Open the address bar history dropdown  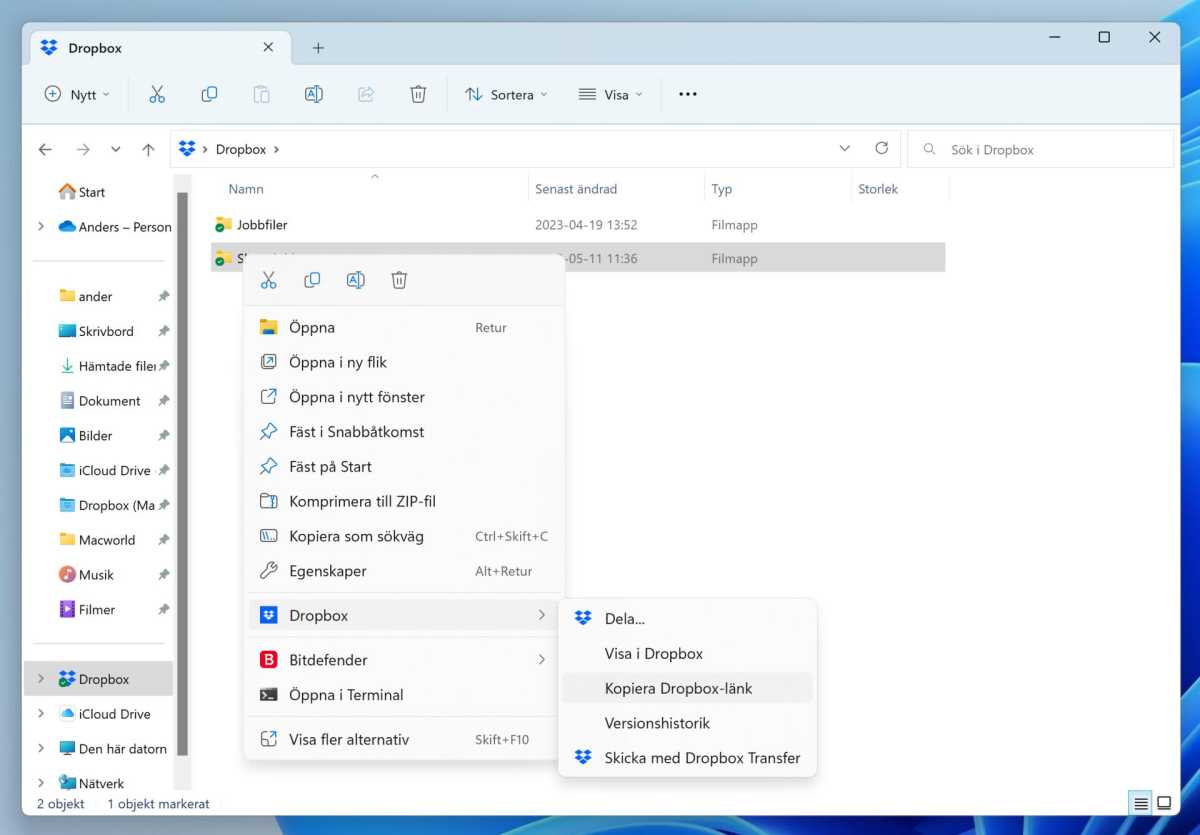[845, 149]
